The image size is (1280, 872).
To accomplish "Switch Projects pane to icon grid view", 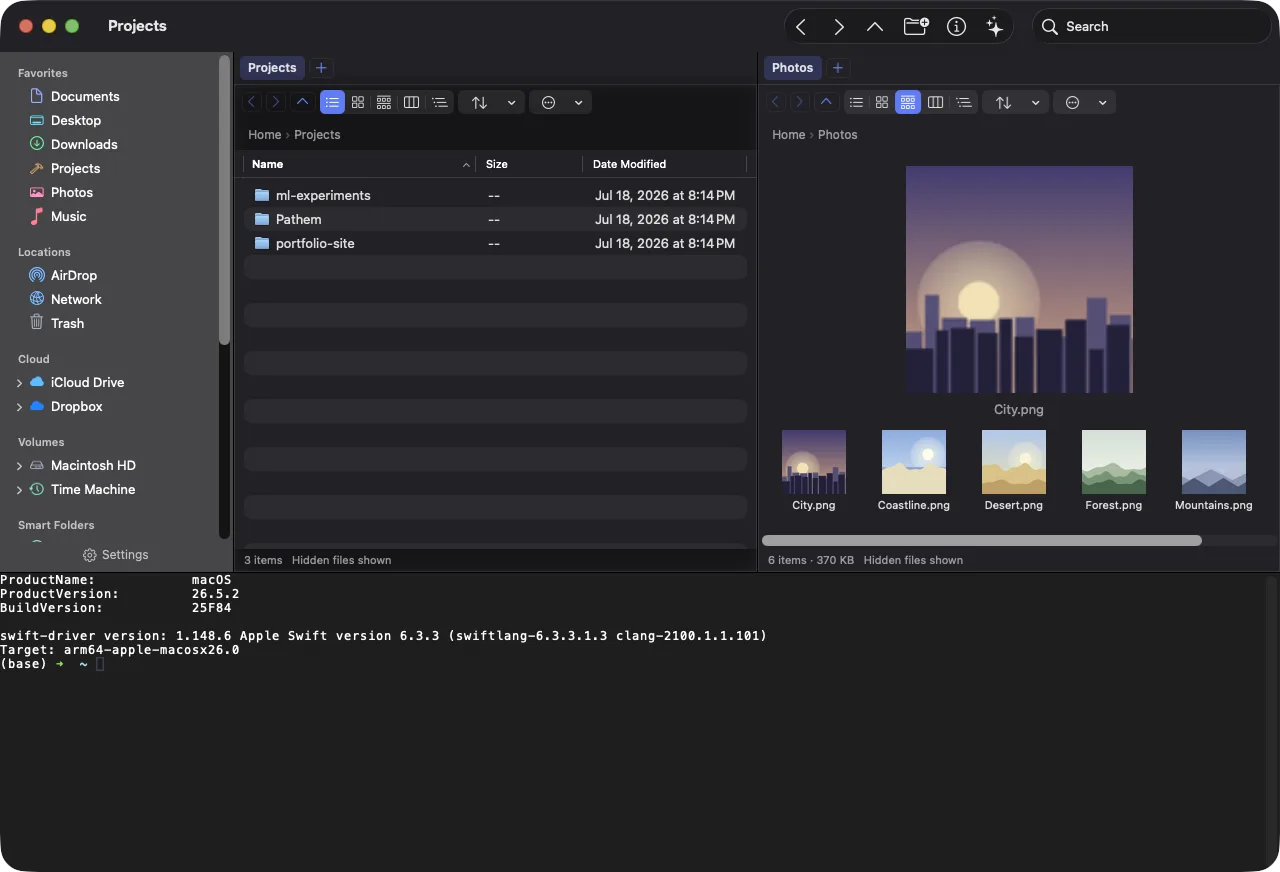I will click(x=358, y=102).
